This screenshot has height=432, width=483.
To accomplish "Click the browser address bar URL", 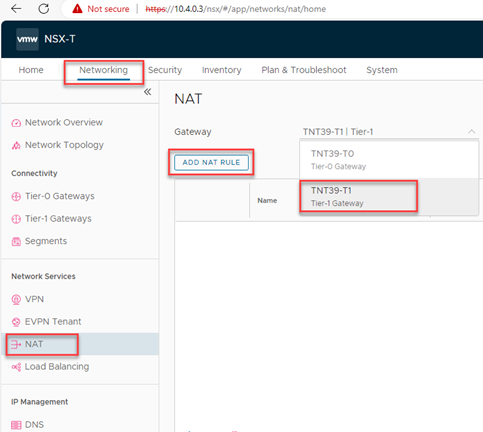I will [236, 9].
